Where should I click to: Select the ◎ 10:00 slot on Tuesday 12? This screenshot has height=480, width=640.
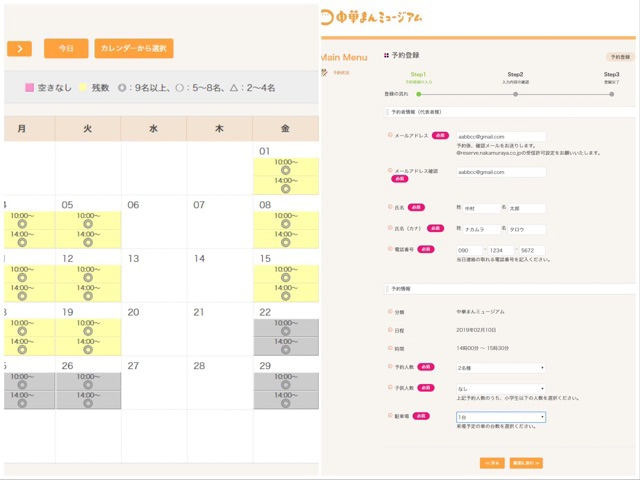click(88, 274)
